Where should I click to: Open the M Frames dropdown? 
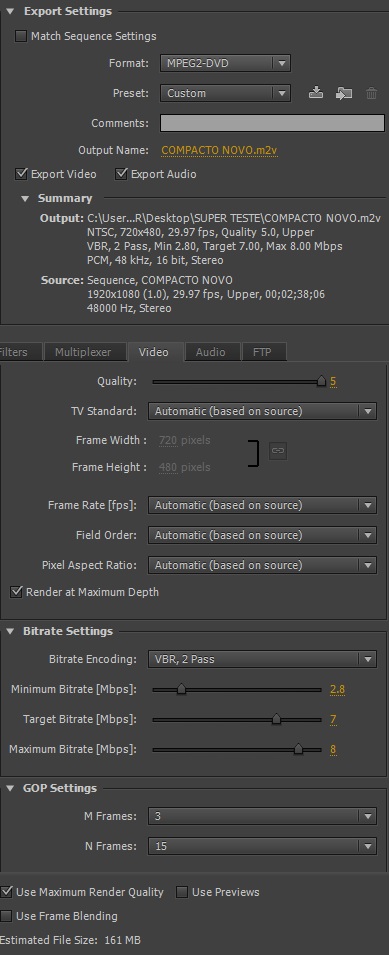point(262,816)
